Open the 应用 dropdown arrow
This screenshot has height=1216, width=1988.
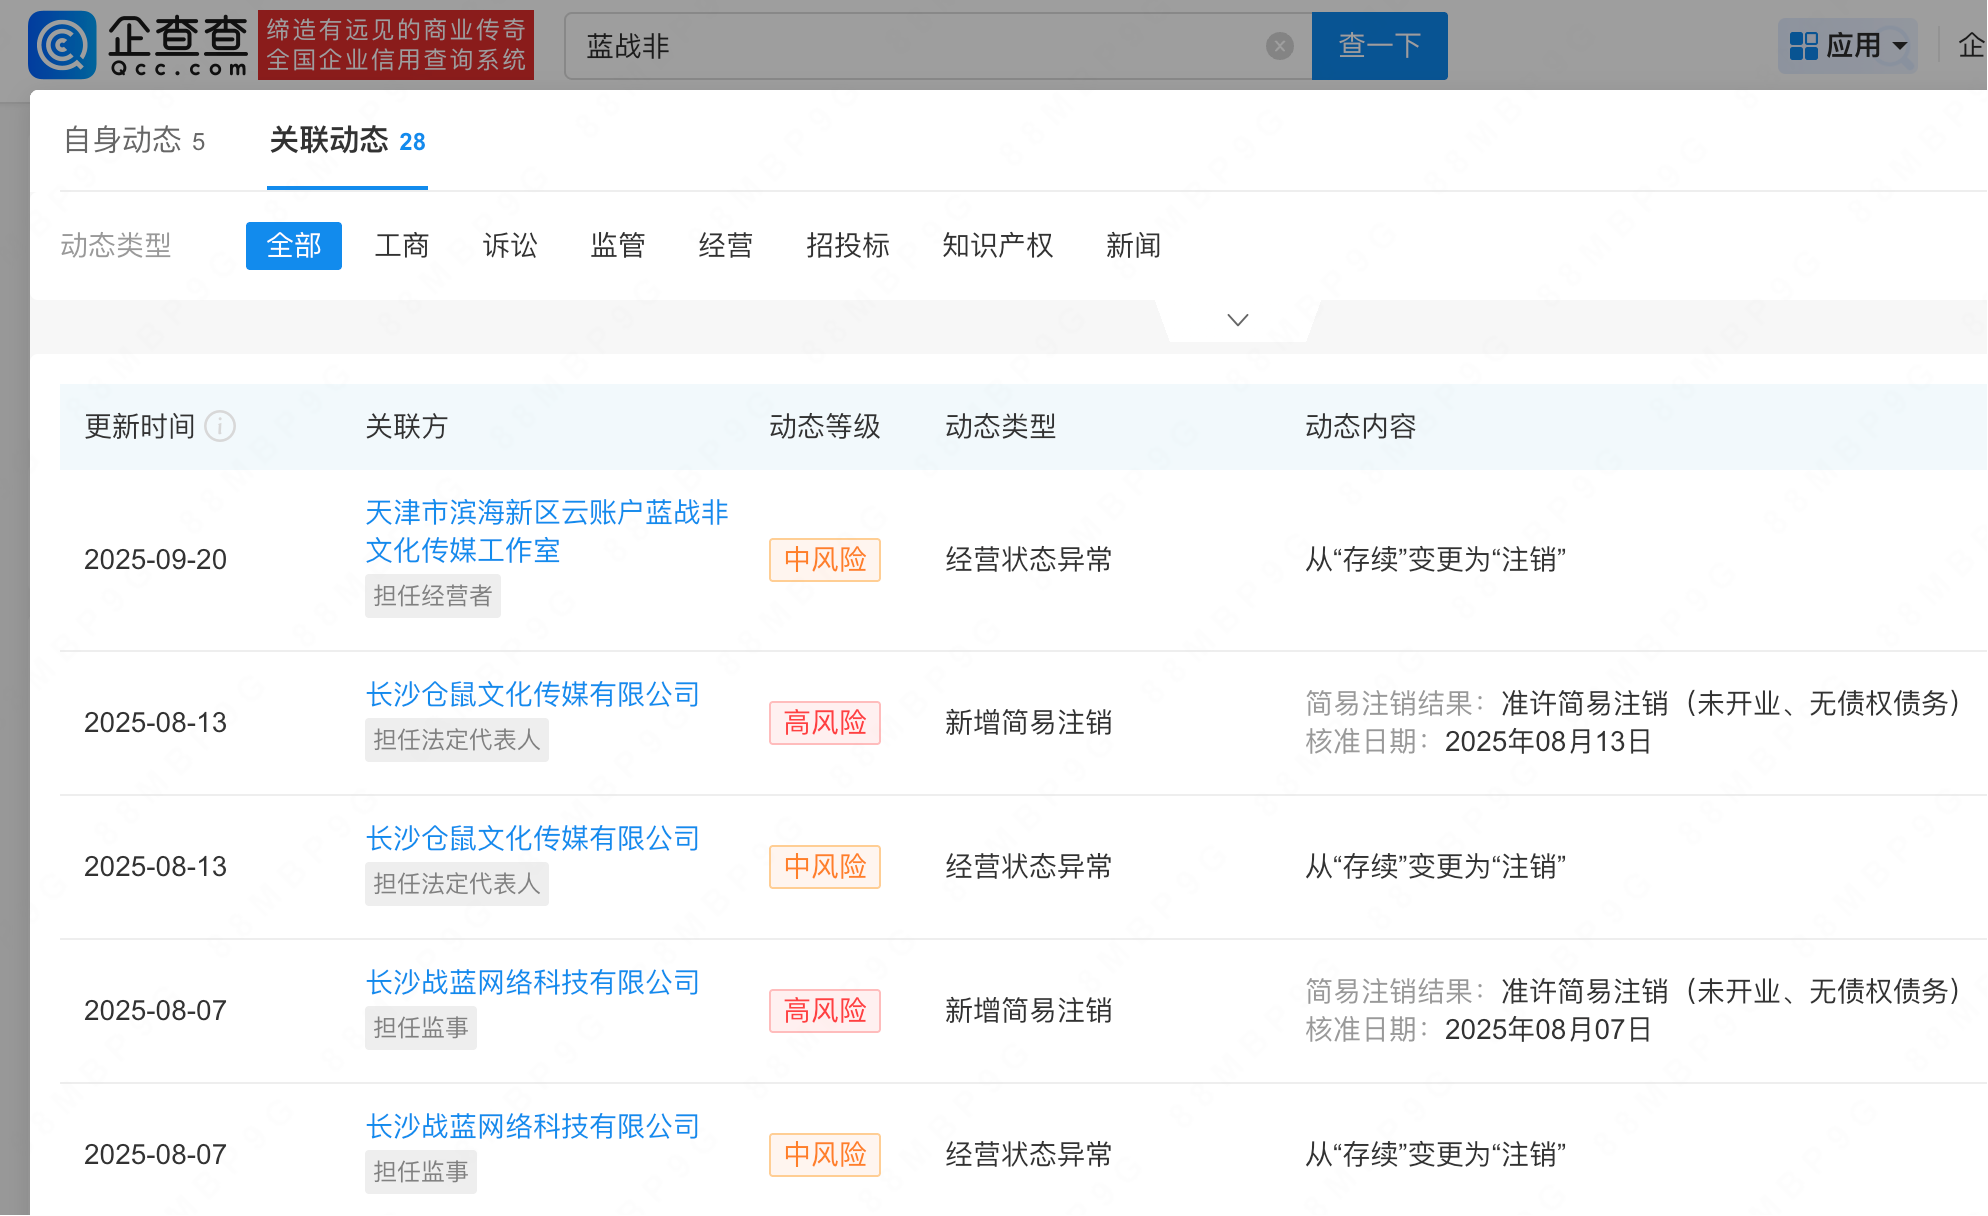(x=1900, y=46)
